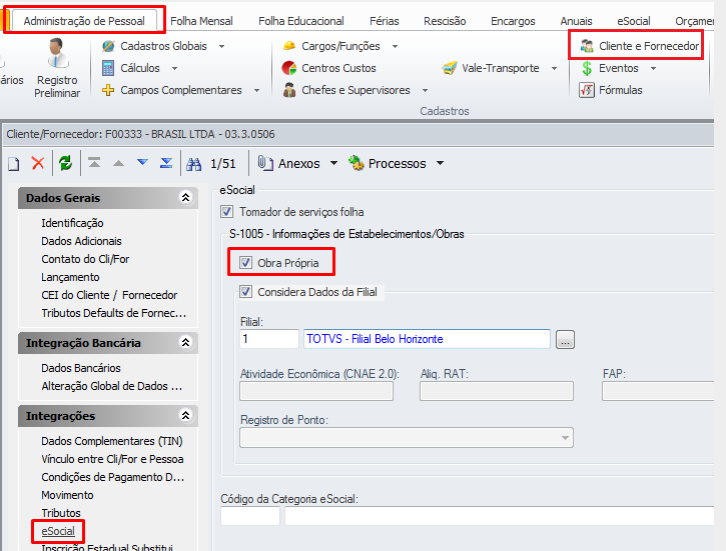Click Vale-Transporte ticket icon
726x551 pixels.
coord(449,68)
